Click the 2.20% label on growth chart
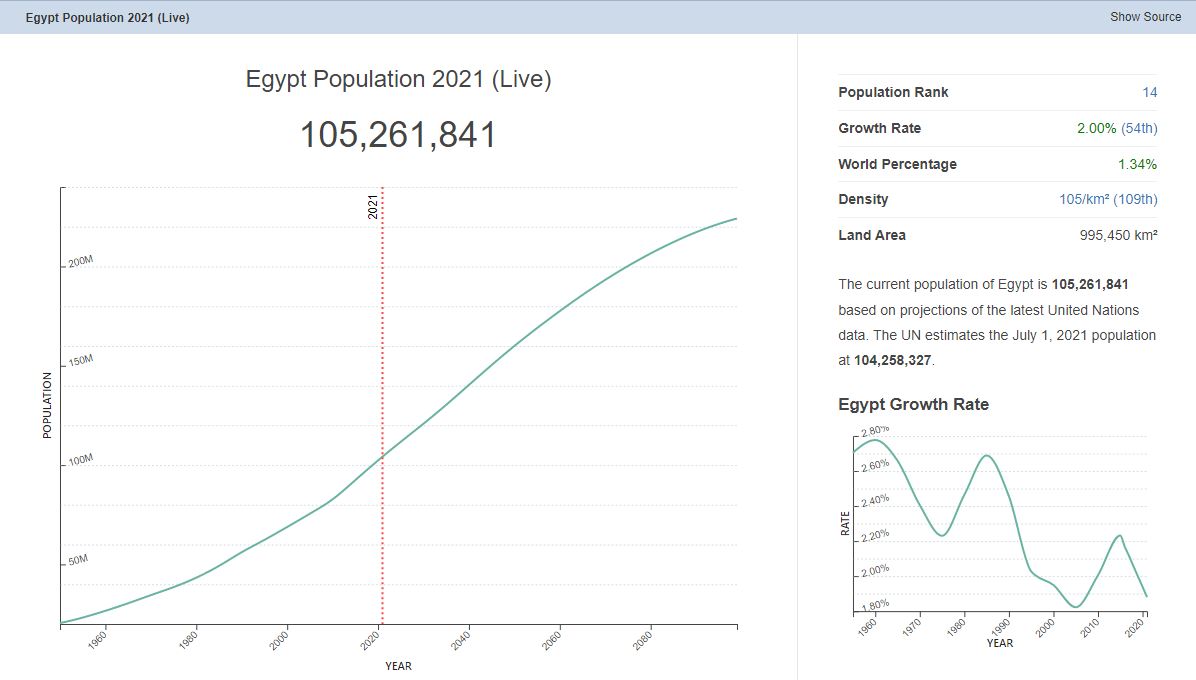This screenshot has height=680, width=1196. pyautogui.click(x=875, y=536)
